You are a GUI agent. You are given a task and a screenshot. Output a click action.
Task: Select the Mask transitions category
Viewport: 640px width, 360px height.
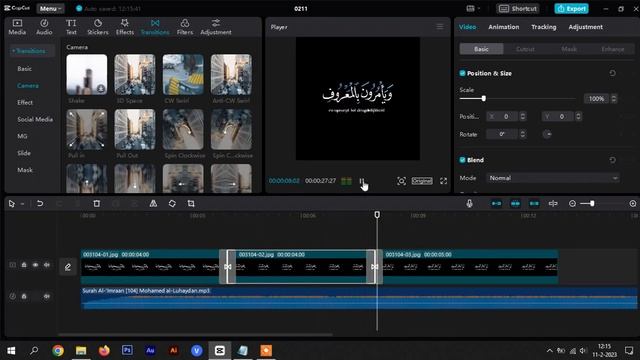coord(25,170)
